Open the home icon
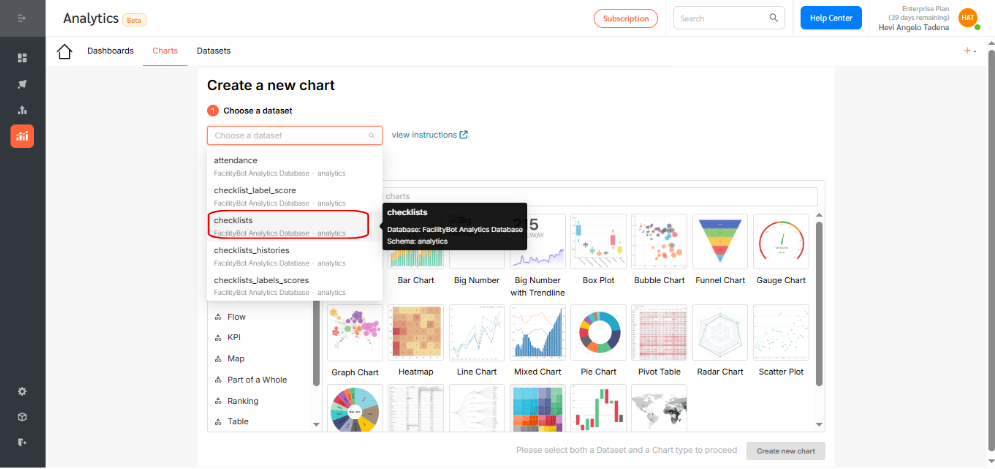The width and height of the screenshot is (995, 469). tap(65, 51)
